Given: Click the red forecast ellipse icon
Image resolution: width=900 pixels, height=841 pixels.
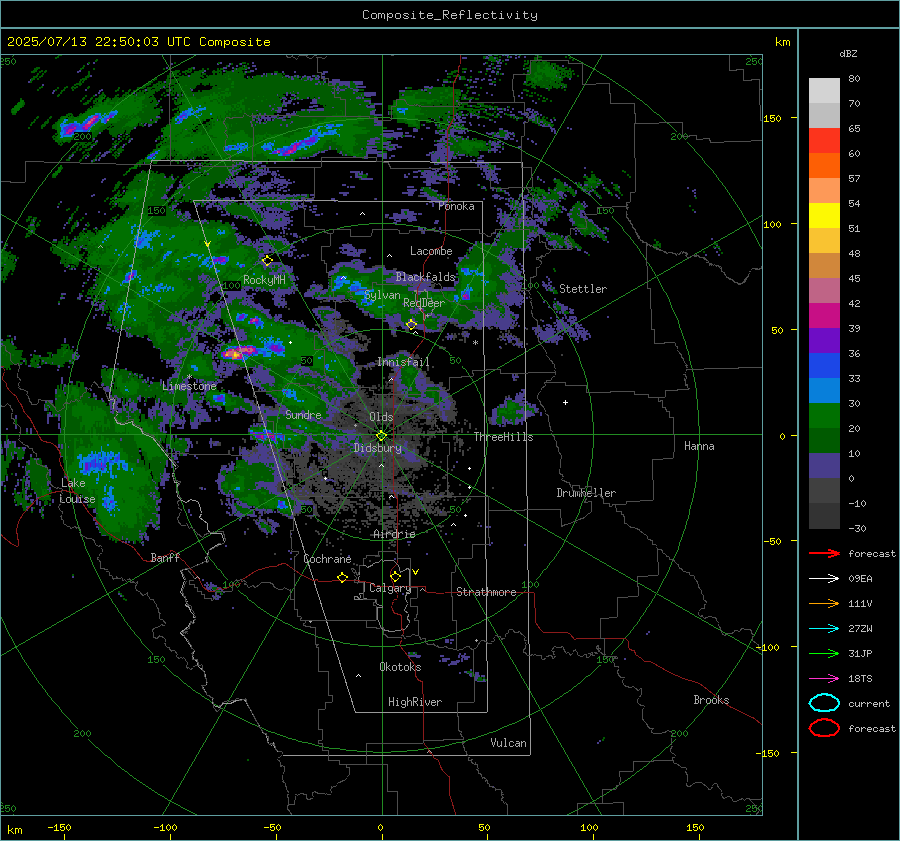Looking at the screenshot, I should tap(824, 728).
